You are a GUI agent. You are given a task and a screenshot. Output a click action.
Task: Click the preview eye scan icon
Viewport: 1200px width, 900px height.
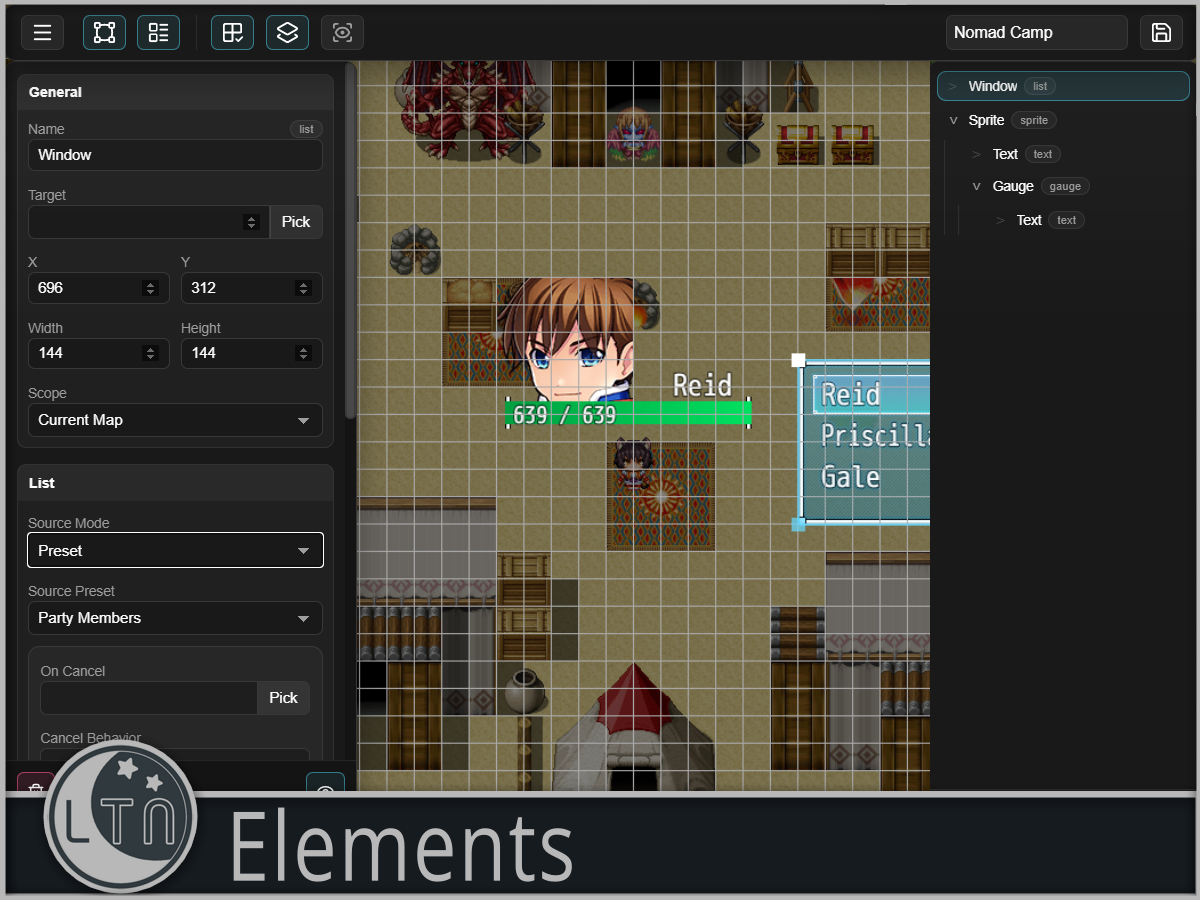coord(342,33)
